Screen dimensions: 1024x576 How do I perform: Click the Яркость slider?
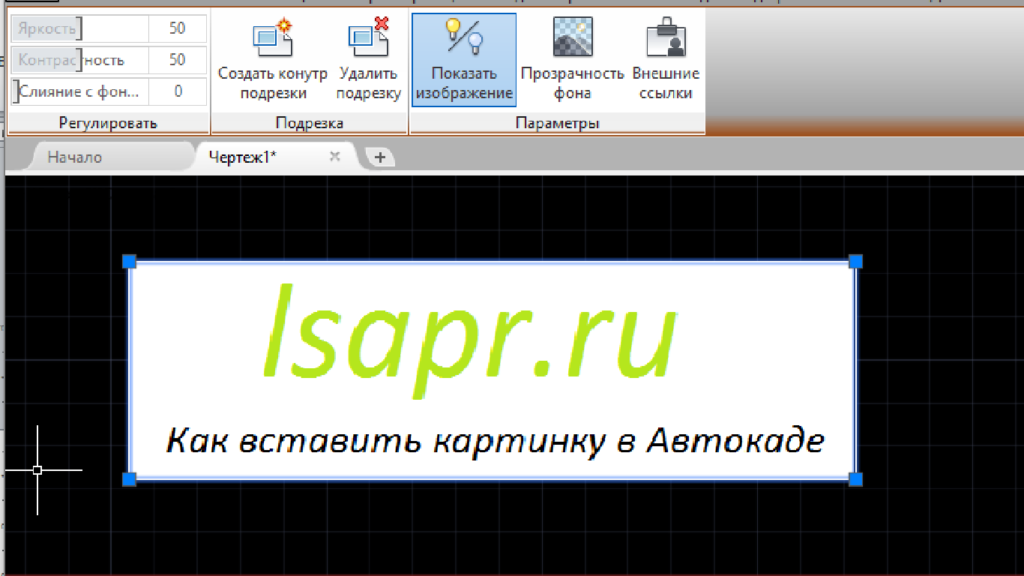coord(80,29)
